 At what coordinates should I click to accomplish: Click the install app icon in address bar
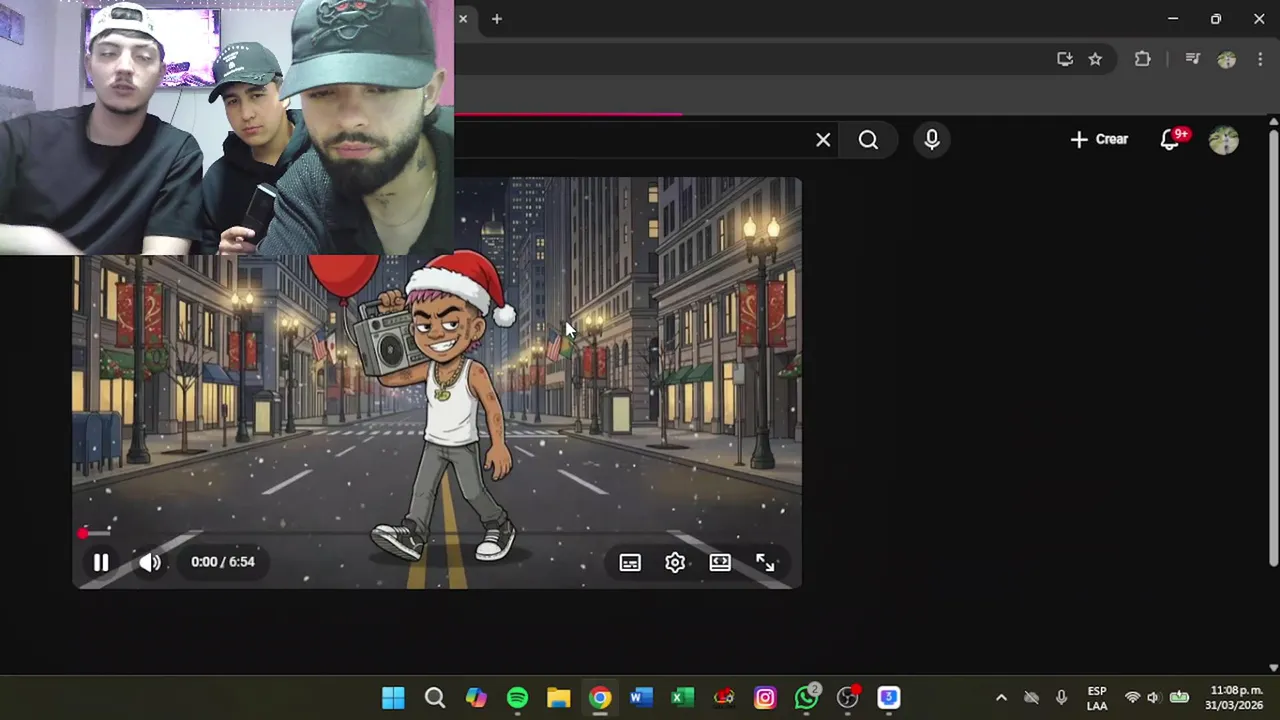pyautogui.click(x=1065, y=59)
